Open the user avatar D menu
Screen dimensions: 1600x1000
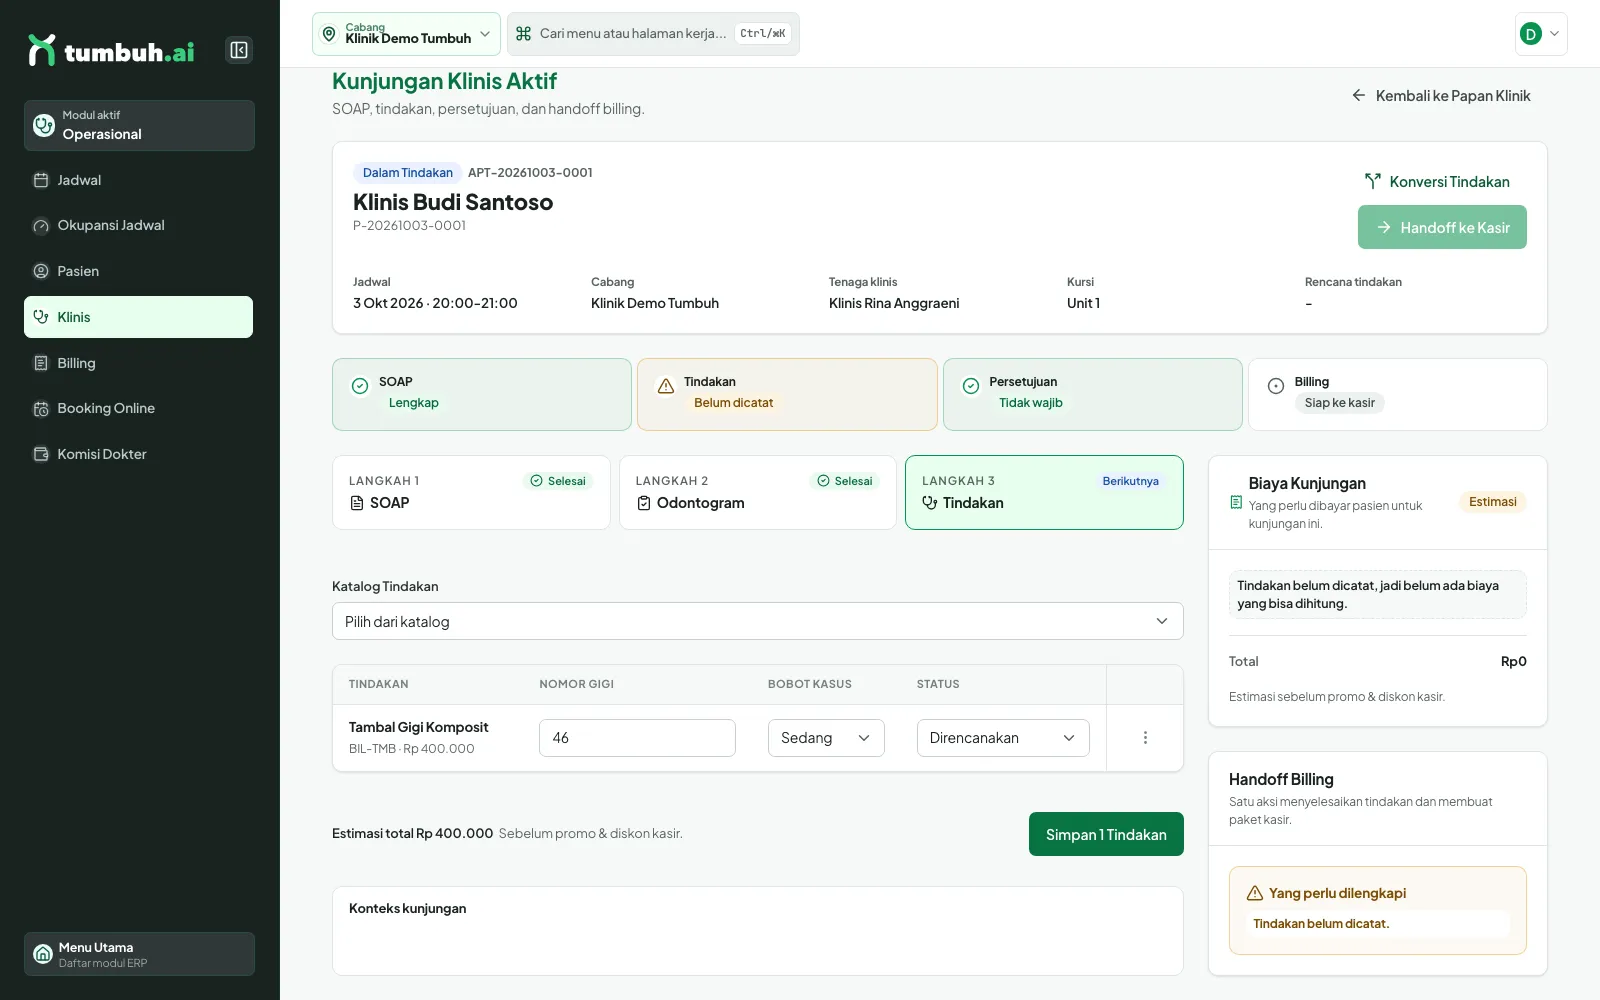click(1541, 34)
